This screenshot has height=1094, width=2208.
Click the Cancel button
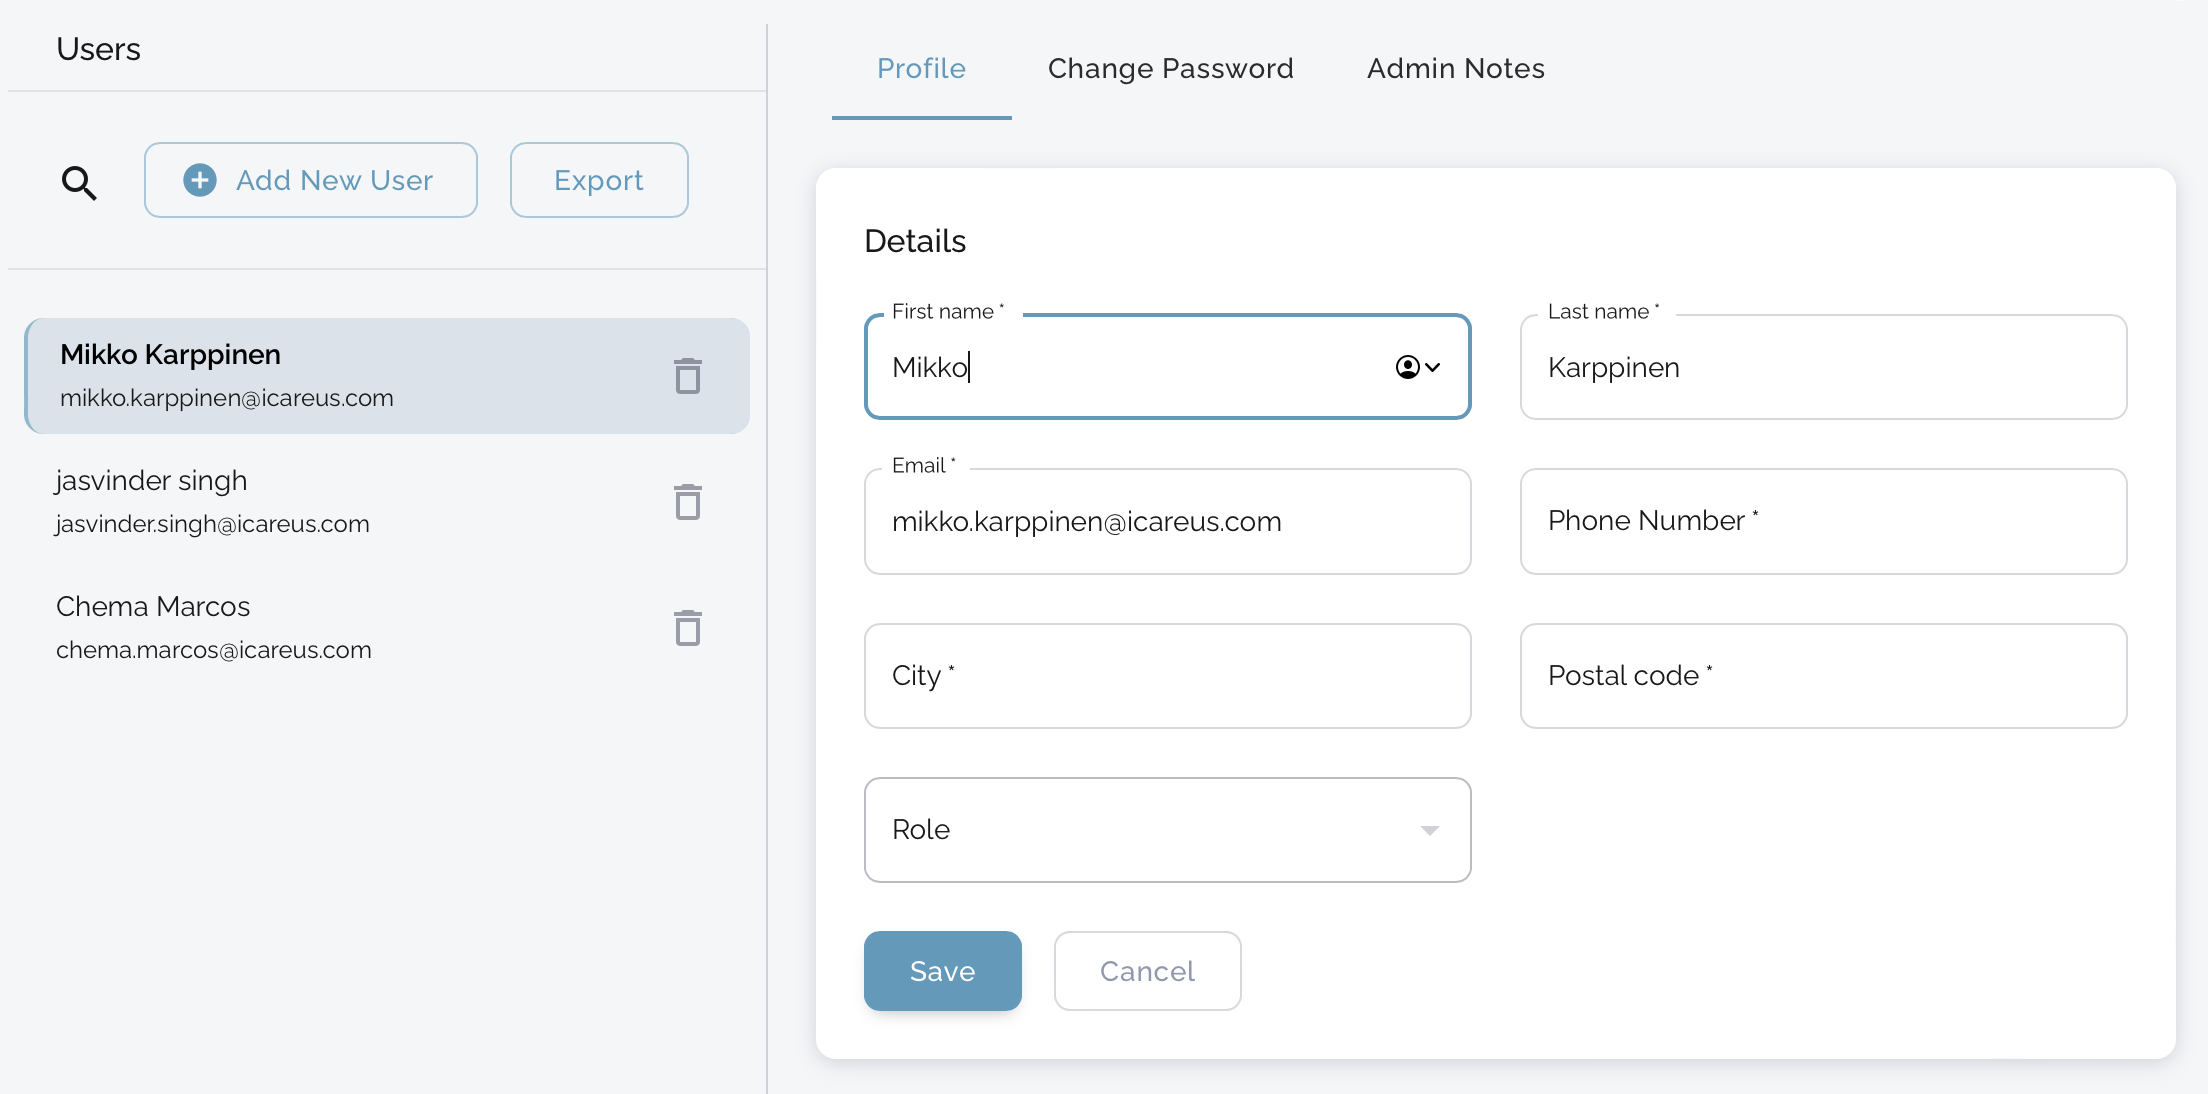coord(1147,971)
